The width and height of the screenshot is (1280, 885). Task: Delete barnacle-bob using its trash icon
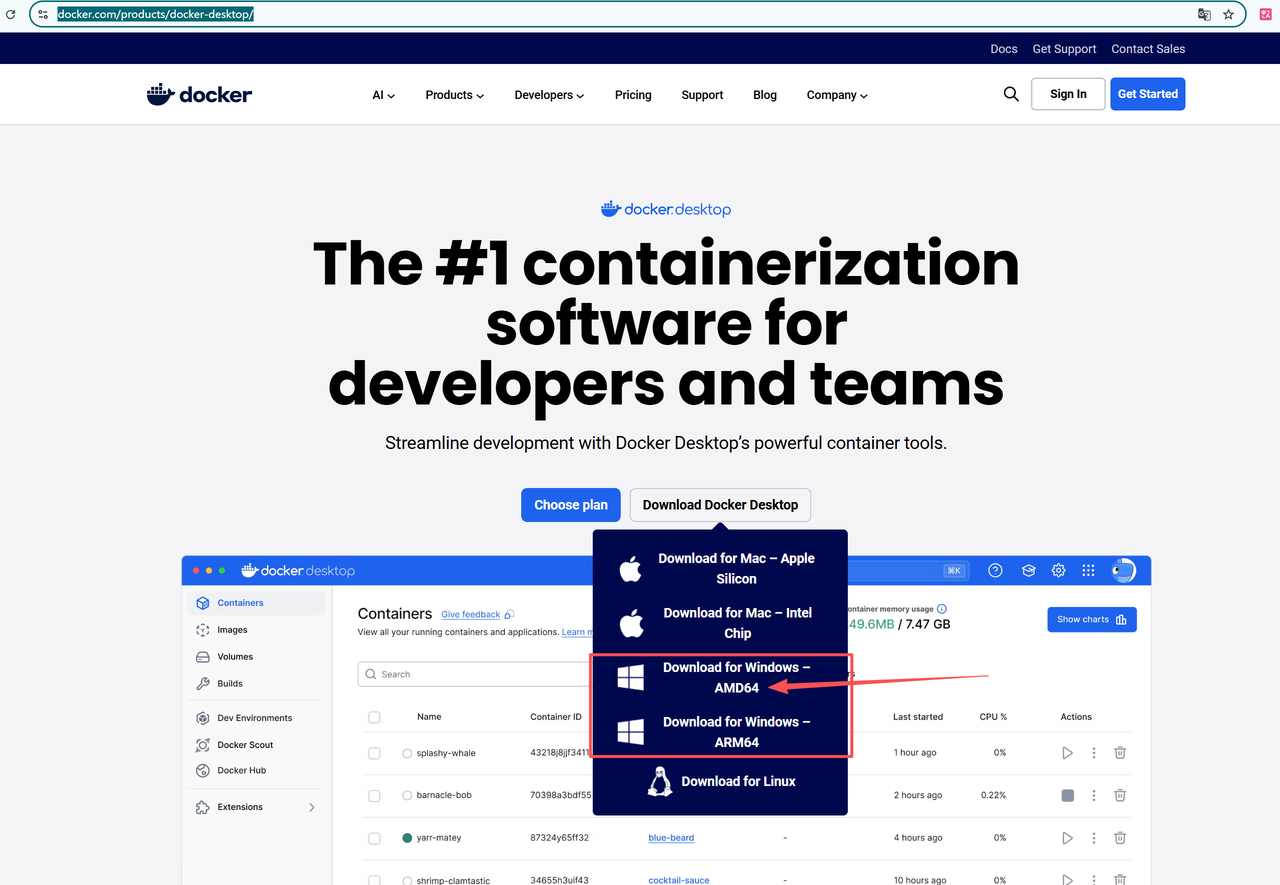pyautogui.click(x=1120, y=795)
